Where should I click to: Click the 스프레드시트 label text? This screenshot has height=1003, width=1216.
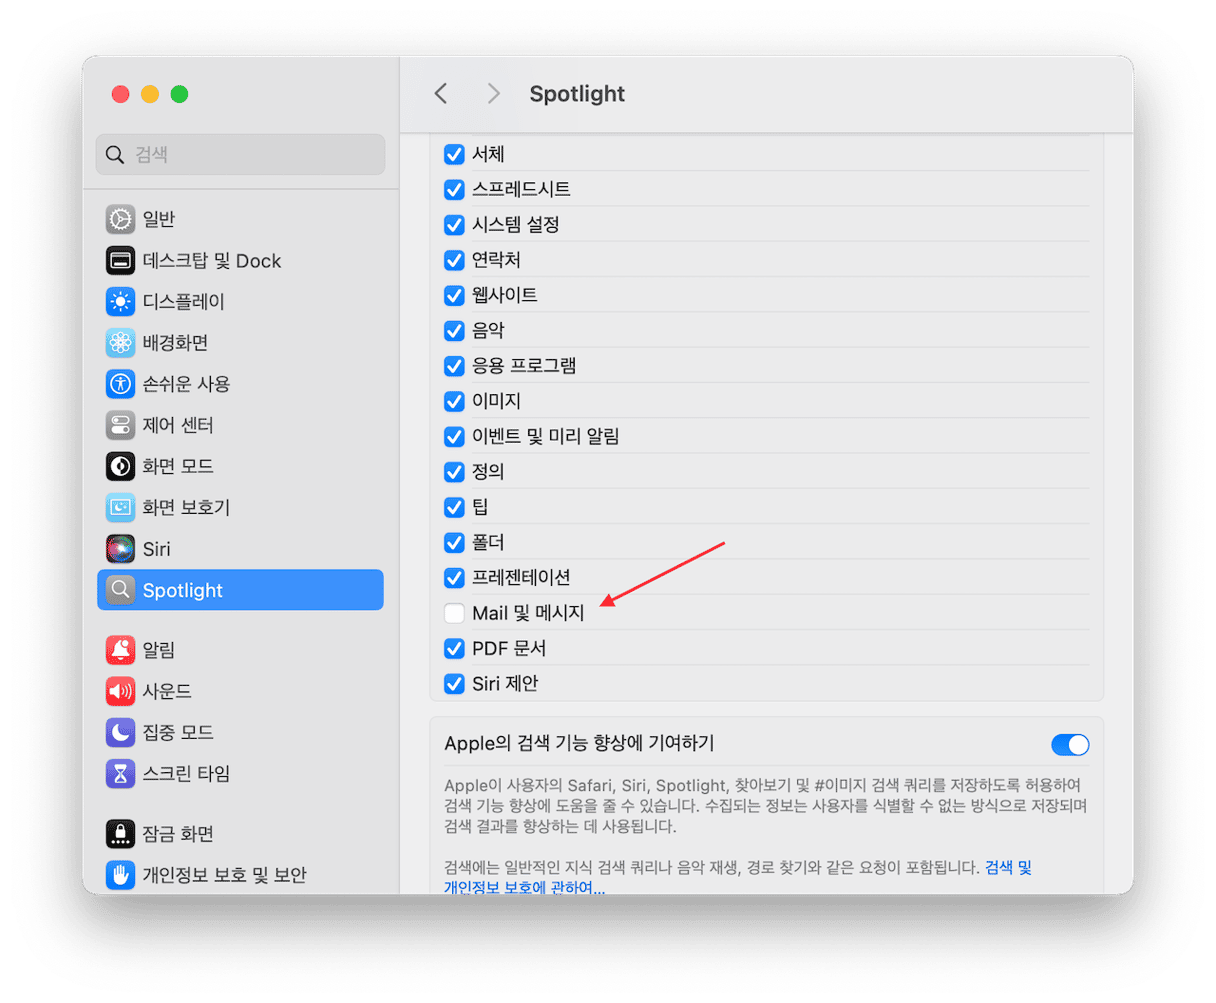(x=521, y=189)
